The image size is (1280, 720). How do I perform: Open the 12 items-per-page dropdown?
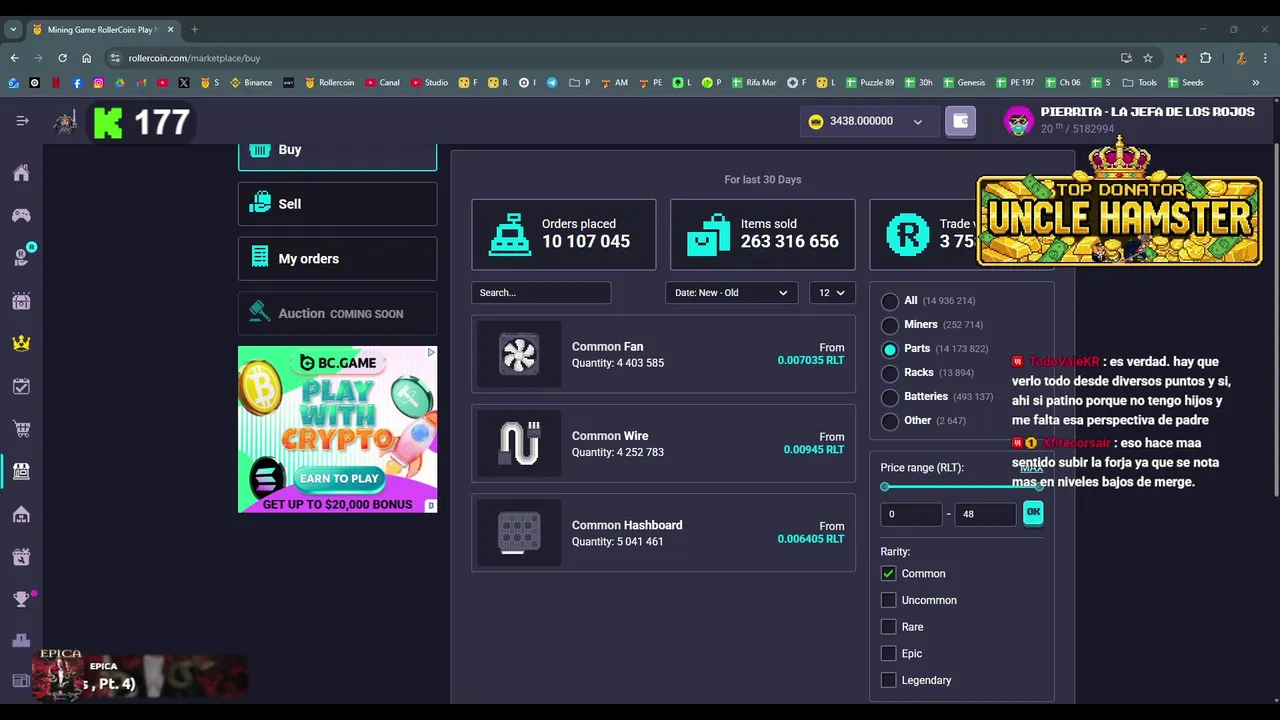click(x=832, y=293)
